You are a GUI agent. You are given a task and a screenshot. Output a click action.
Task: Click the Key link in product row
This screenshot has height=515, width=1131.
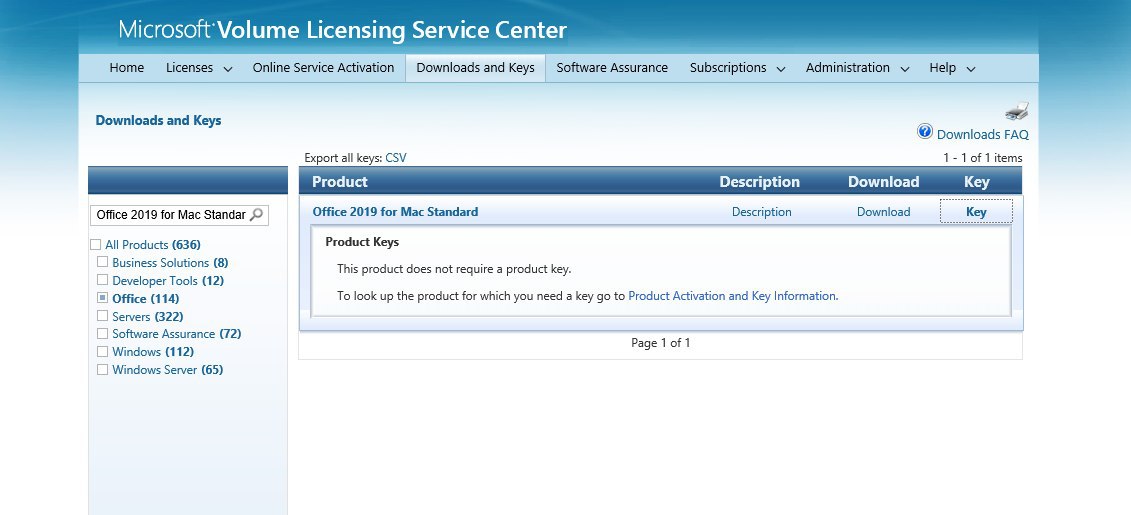pos(976,211)
